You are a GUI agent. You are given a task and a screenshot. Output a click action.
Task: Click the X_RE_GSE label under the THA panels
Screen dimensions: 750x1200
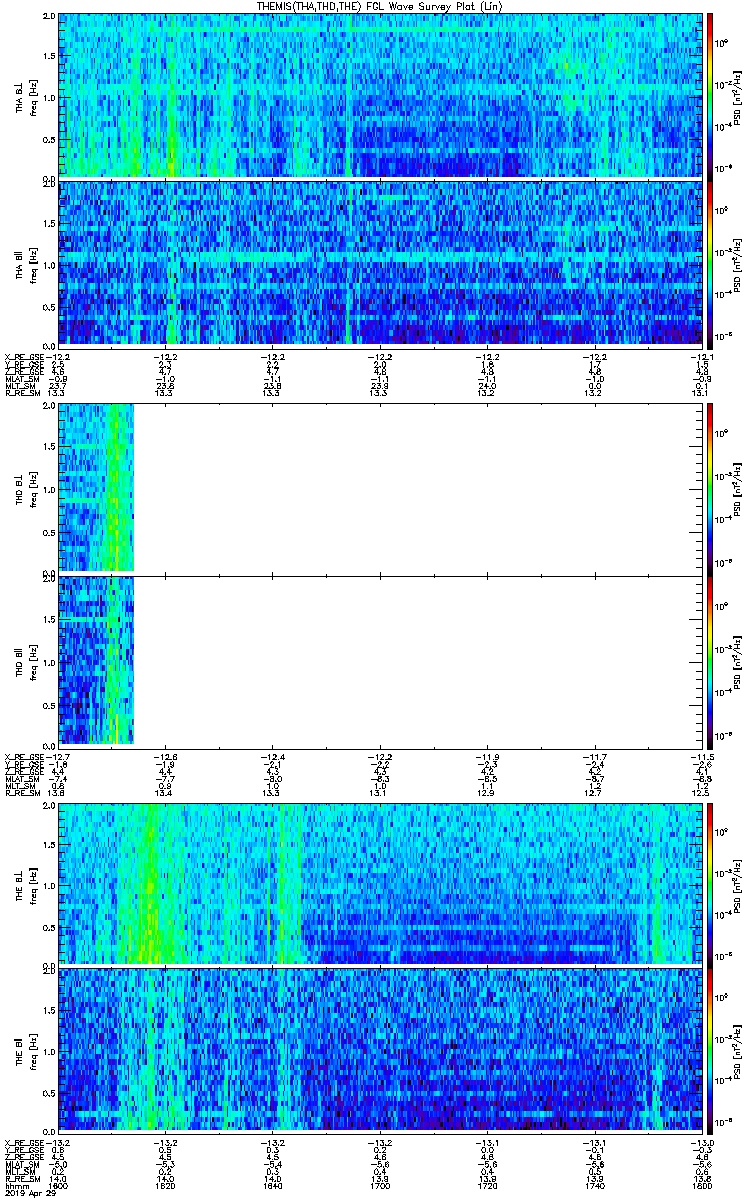click(x=23, y=357)
